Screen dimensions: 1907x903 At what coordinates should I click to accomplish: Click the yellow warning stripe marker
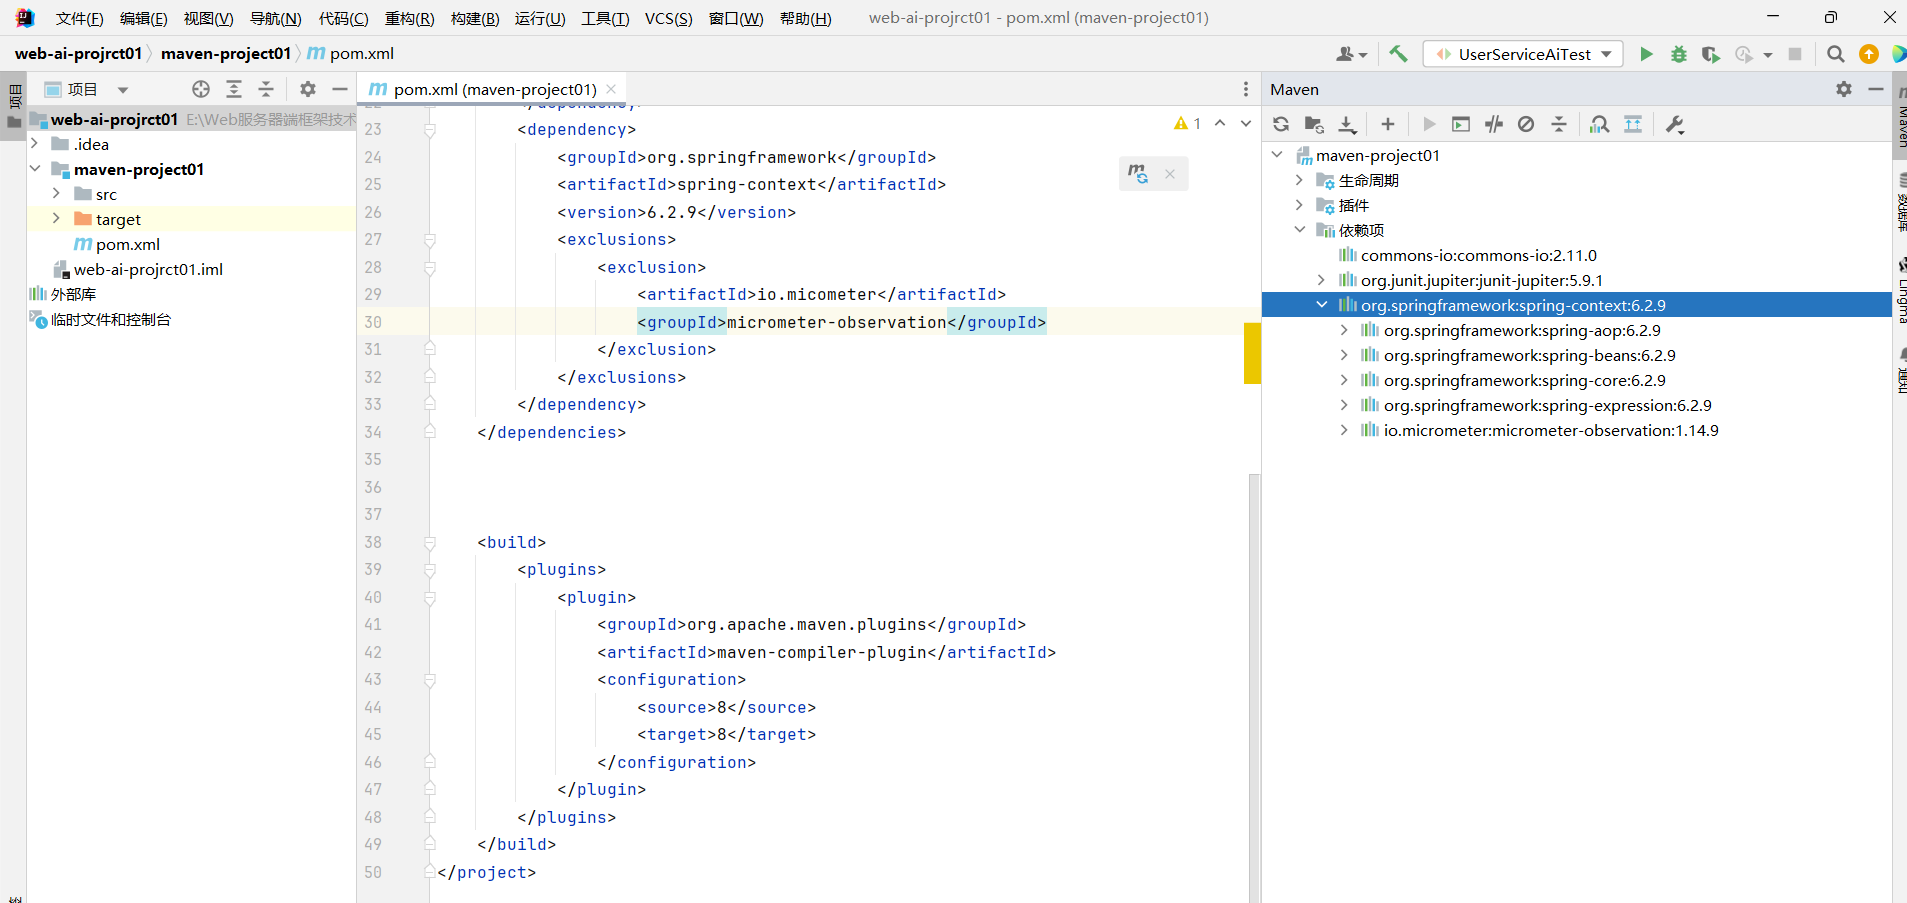(1252, 353)
